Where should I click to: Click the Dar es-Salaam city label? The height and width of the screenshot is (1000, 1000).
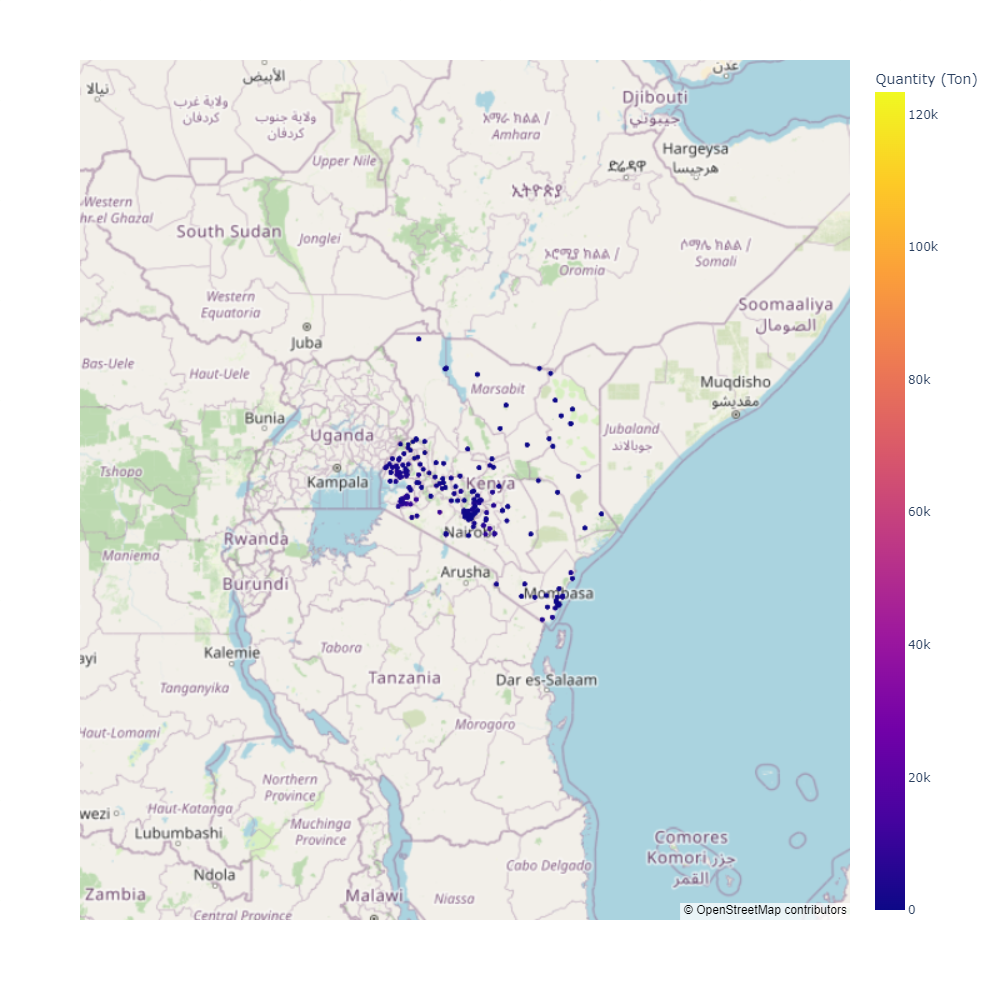point(546,681)
